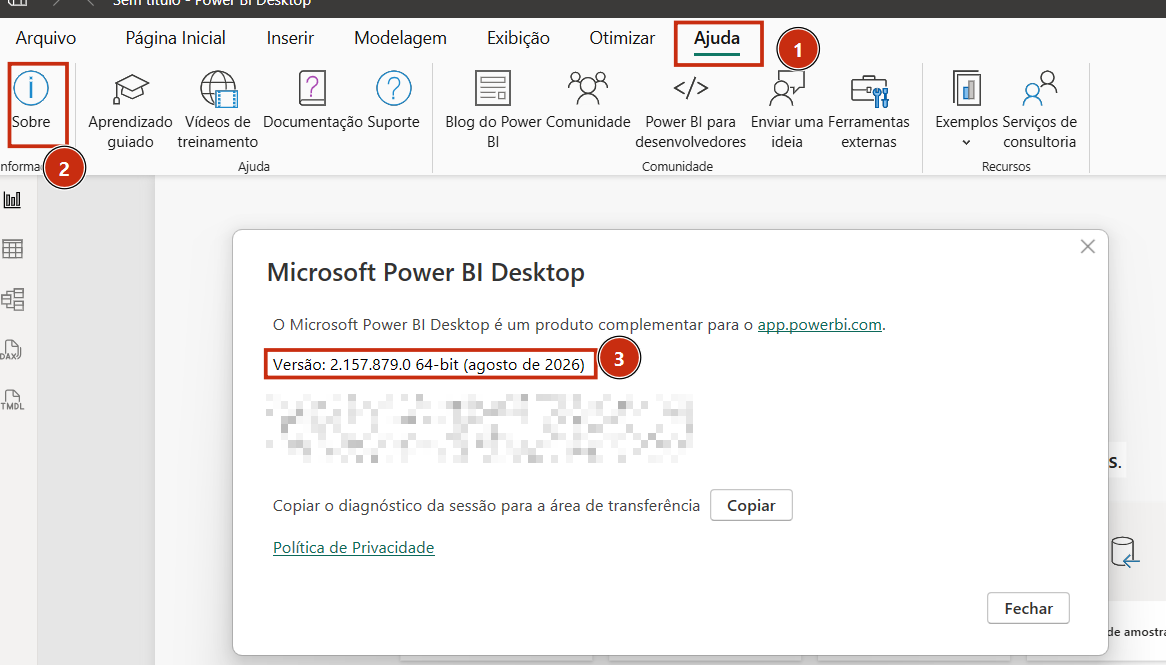Click the Fechar button
The height and width of the screenshot is (665, 1166).
[x=1028, y=608]
